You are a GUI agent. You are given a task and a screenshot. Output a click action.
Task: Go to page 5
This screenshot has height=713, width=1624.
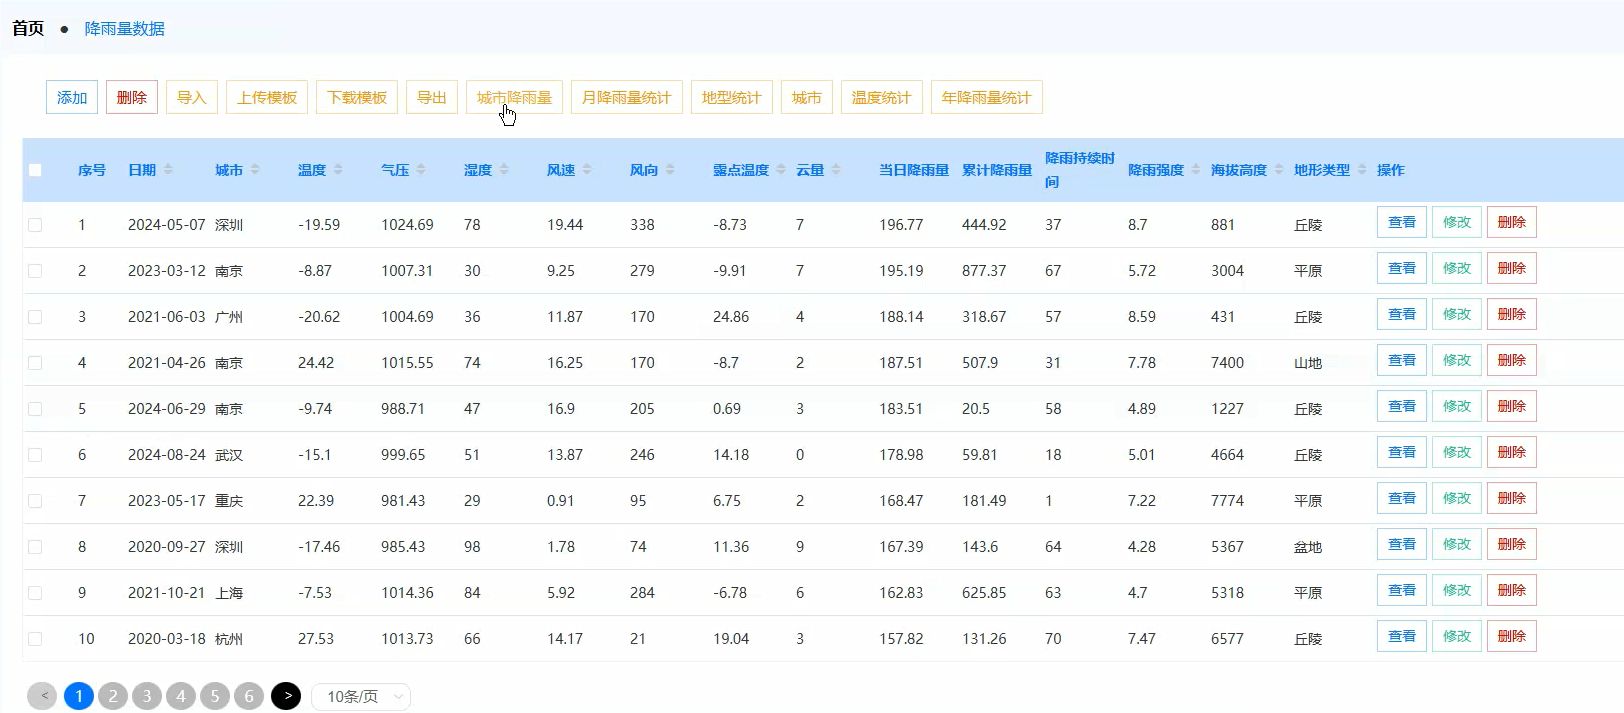pyautogui.click(x=215, y=696)
